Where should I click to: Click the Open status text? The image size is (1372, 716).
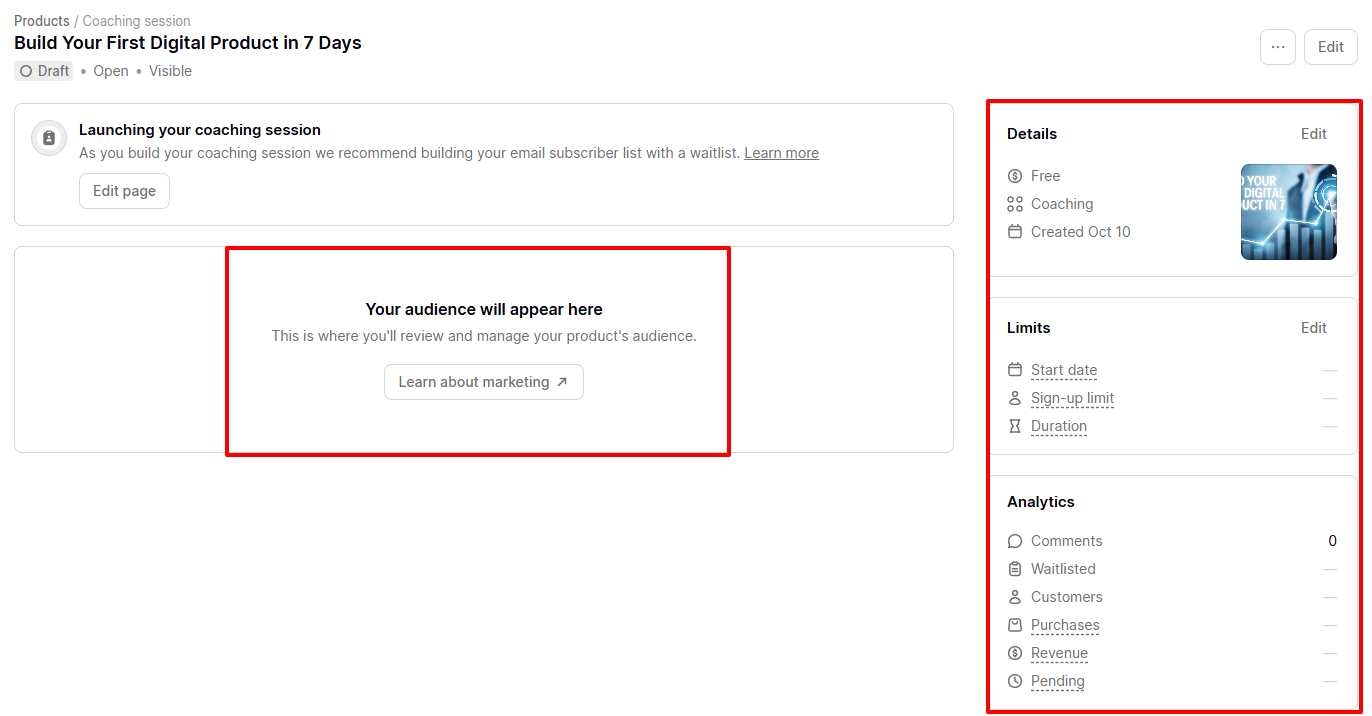tap(111, 71)
